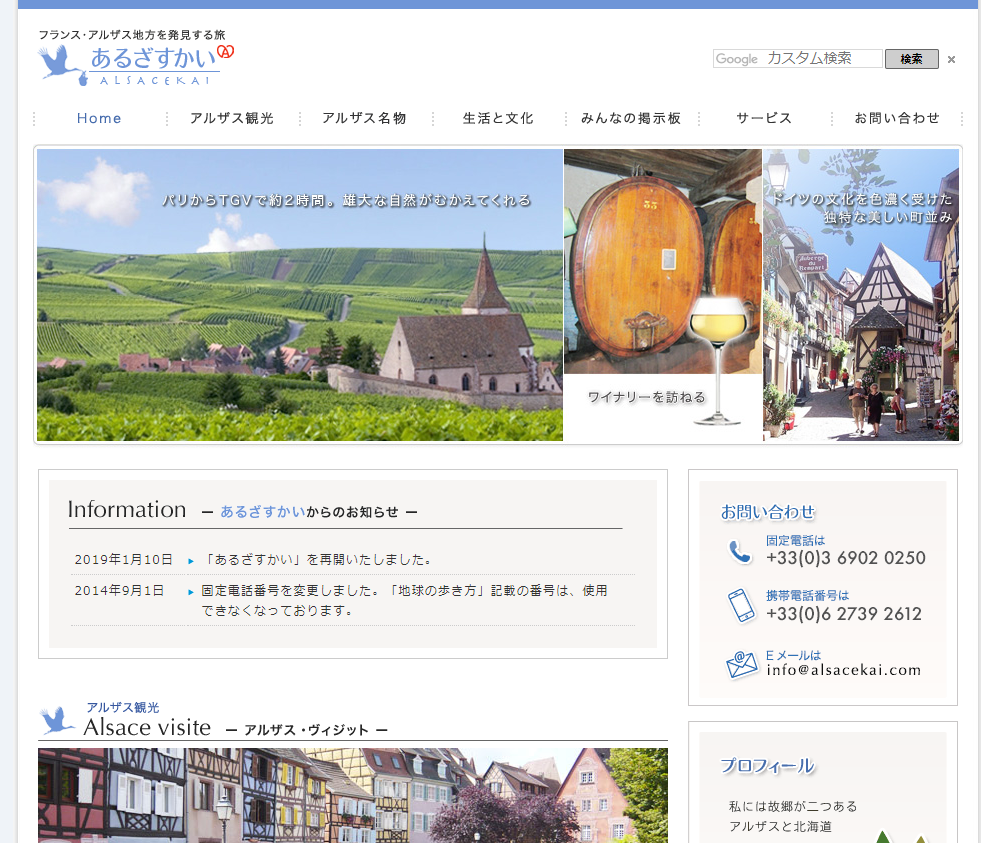The height and width of the screenshot is (843, 981).
Task: Click the ワイナリーを訪ねる wine barrel image
Action: (663, 295)
